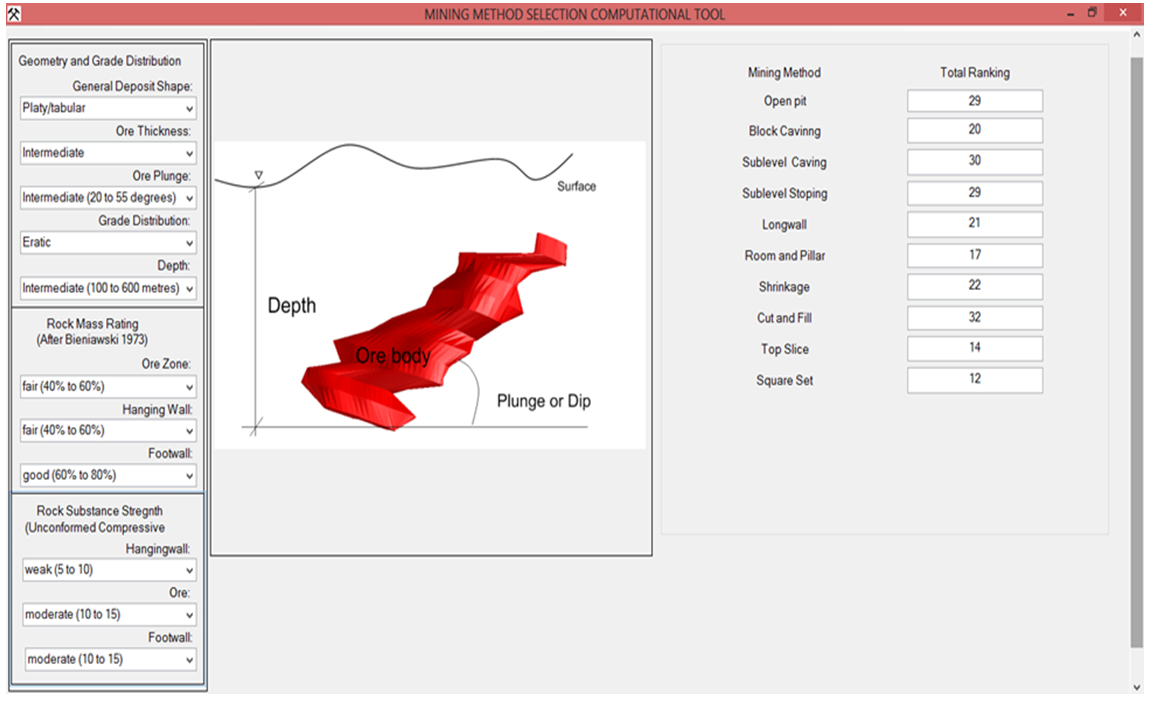The height and width of the screenshot is (703, 1150).
Task: Expand the Hangingwall strength dropdown
Action: point(108,570)
